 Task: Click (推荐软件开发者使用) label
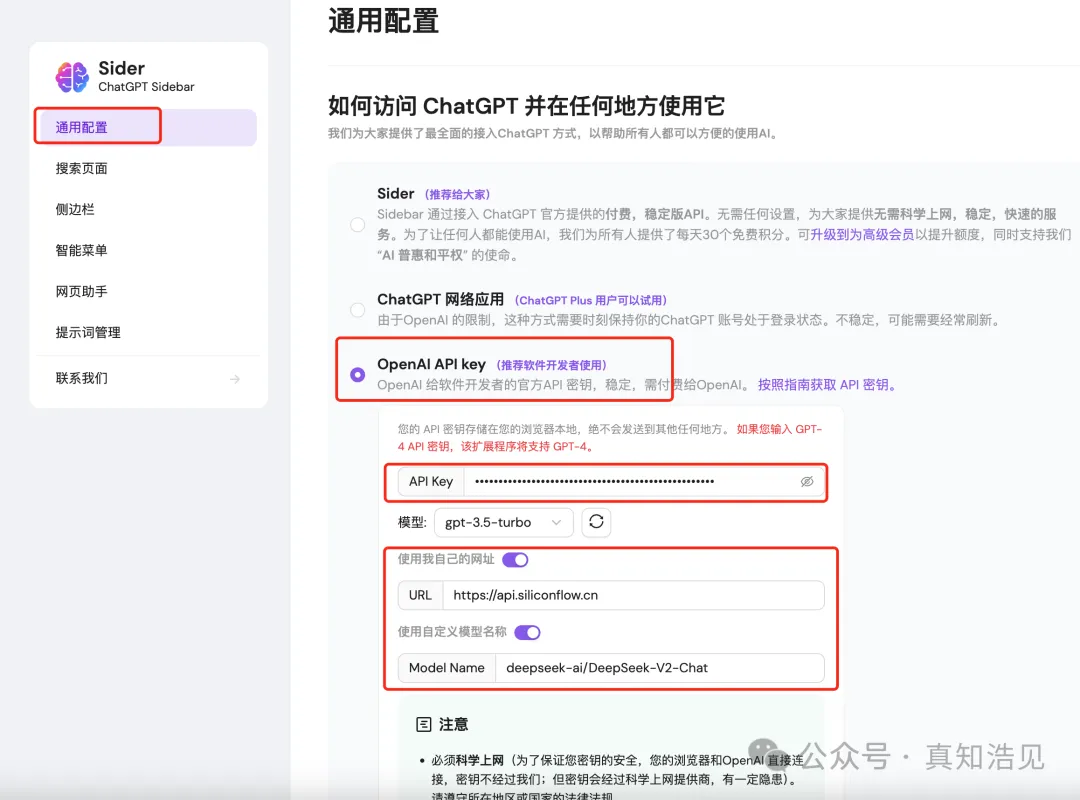(552, 365)
